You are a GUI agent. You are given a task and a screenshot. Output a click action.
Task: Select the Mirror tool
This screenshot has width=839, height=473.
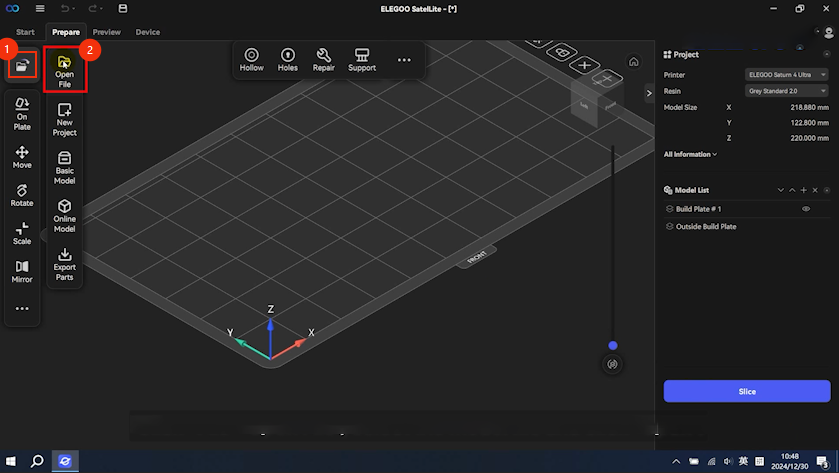[22, 271]
